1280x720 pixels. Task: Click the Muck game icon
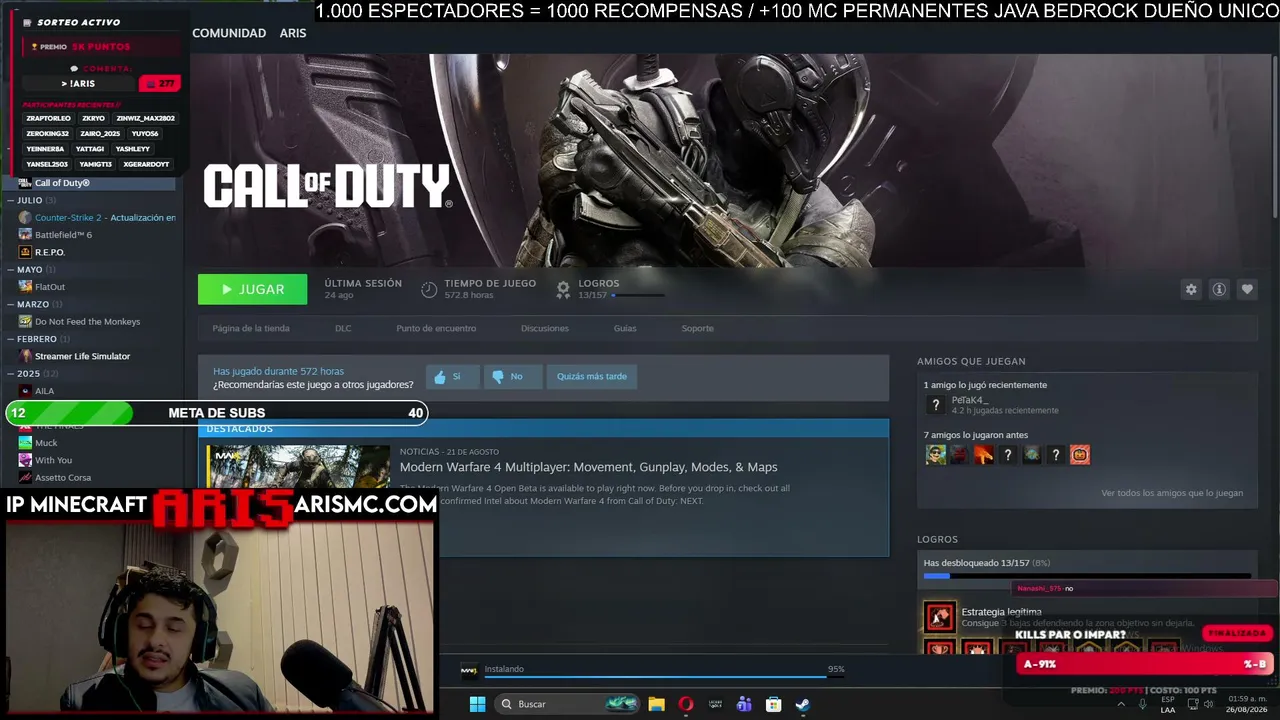(25, 443)
